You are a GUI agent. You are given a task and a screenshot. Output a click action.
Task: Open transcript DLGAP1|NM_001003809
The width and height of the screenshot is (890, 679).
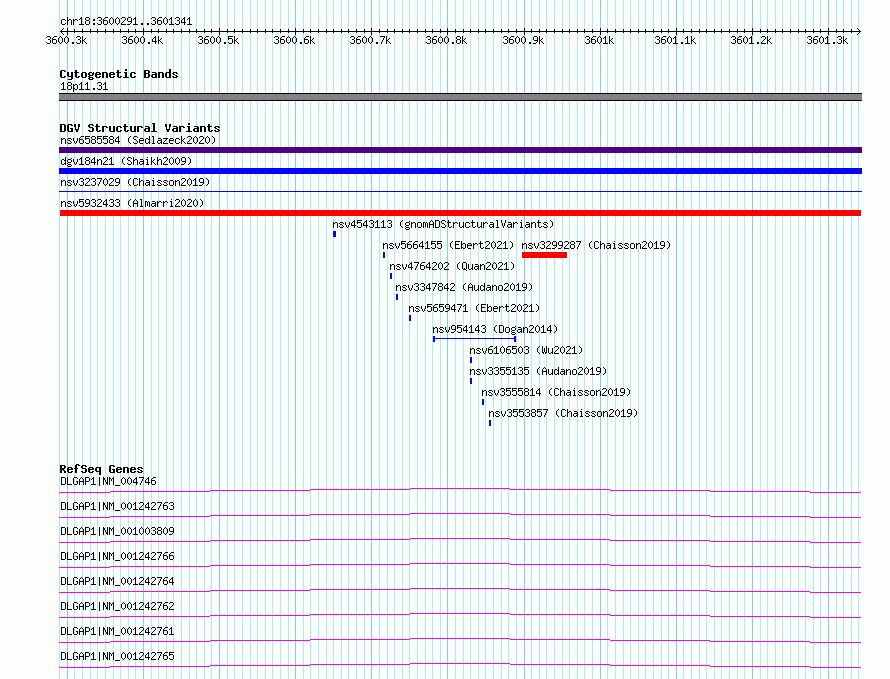tap(117, 531)
